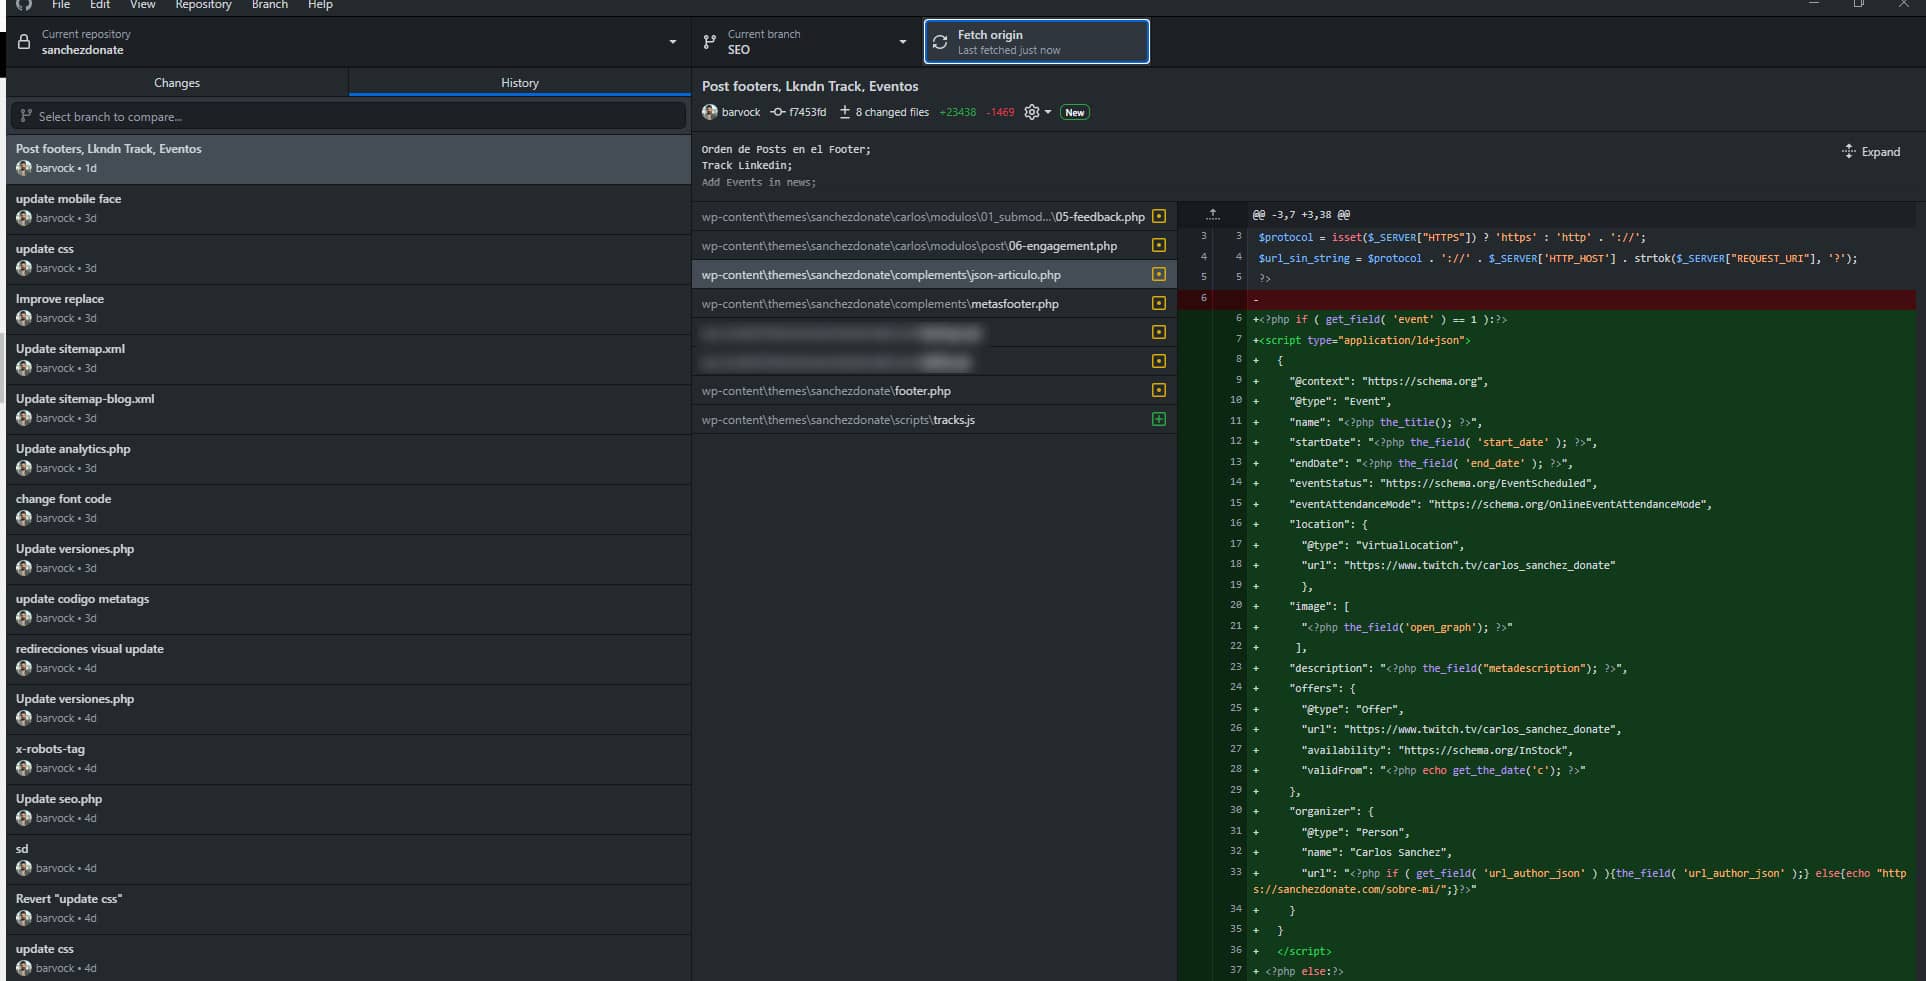This screenshot has height=981, width=1926.
Task: Open the Help menu
Action: coord(320,5)
